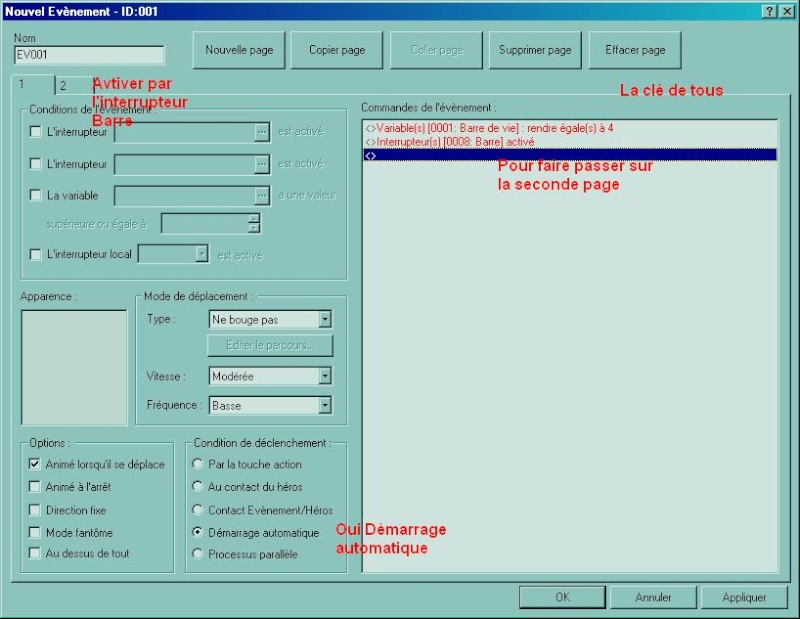The width and height of the screenshot is (800, 619).
Task: Enable the first L'interrupteur condition checkbox
Action: [36, 132]
